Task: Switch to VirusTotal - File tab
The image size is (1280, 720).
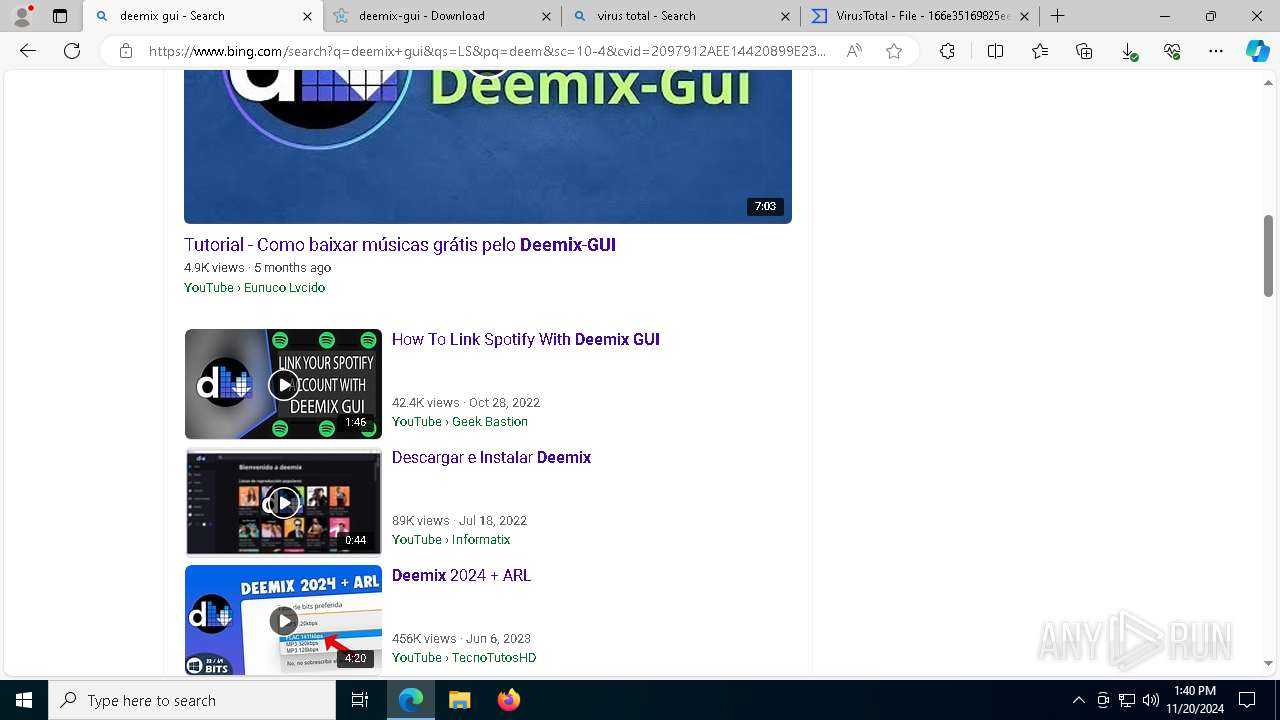Action: tap(918, 16)
